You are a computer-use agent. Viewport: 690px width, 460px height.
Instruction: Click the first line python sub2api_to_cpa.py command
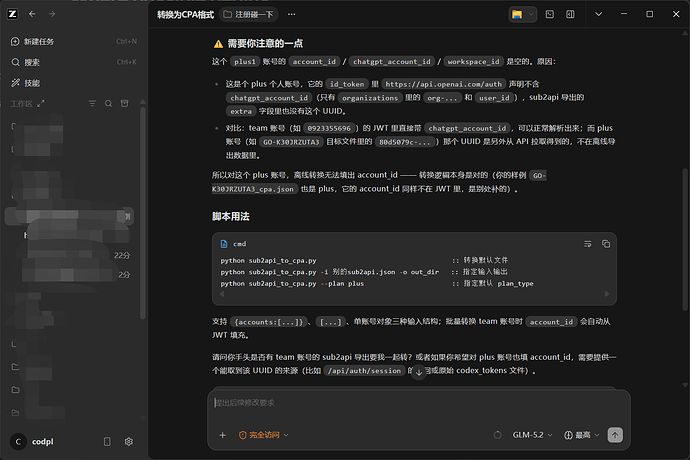[268, 260]
